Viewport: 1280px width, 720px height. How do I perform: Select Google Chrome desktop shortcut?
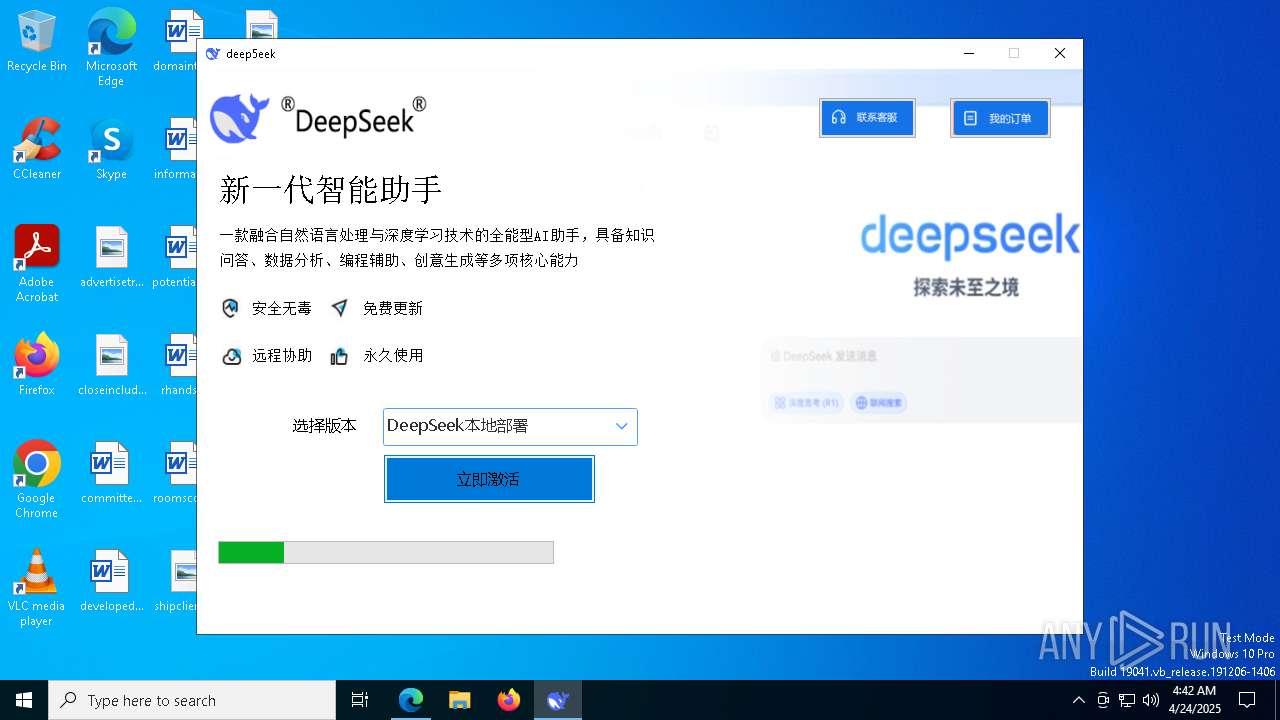click(x=37, y=480)
